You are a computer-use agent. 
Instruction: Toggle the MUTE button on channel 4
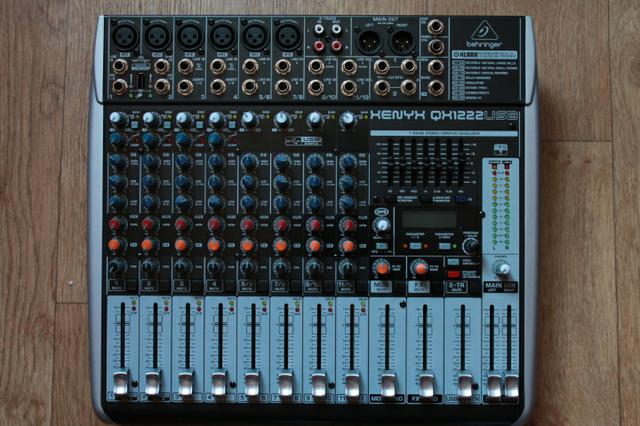point(216,285)
